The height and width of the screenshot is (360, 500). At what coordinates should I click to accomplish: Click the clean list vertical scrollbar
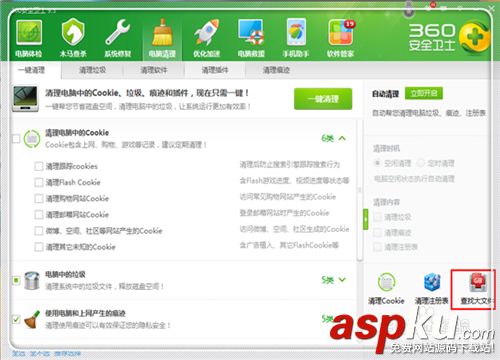pos(359,190)
